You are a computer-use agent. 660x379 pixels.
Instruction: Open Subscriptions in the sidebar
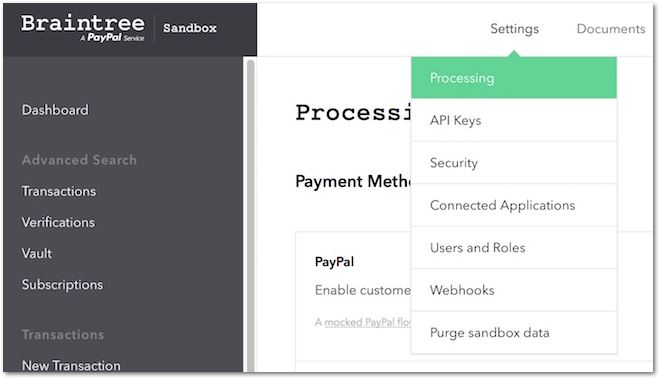point(62,285)
